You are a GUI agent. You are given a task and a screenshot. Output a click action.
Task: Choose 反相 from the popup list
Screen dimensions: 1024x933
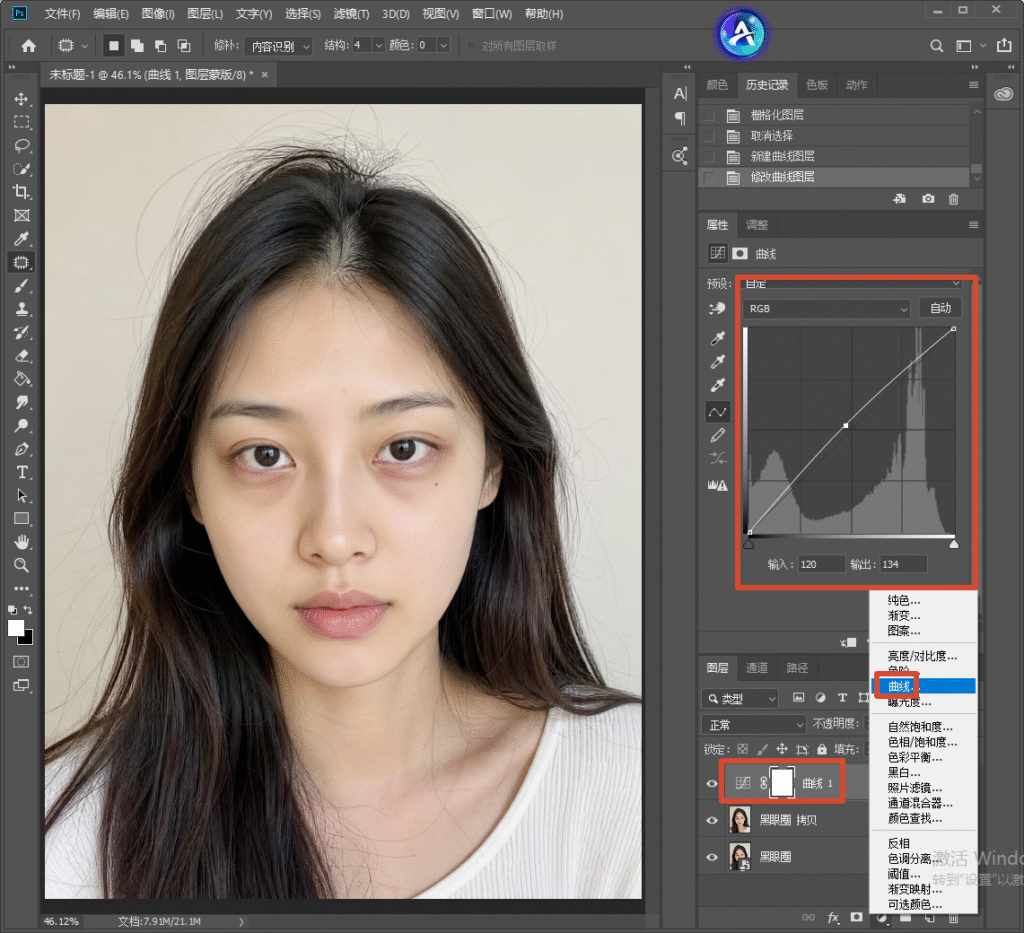pos(923,844)
